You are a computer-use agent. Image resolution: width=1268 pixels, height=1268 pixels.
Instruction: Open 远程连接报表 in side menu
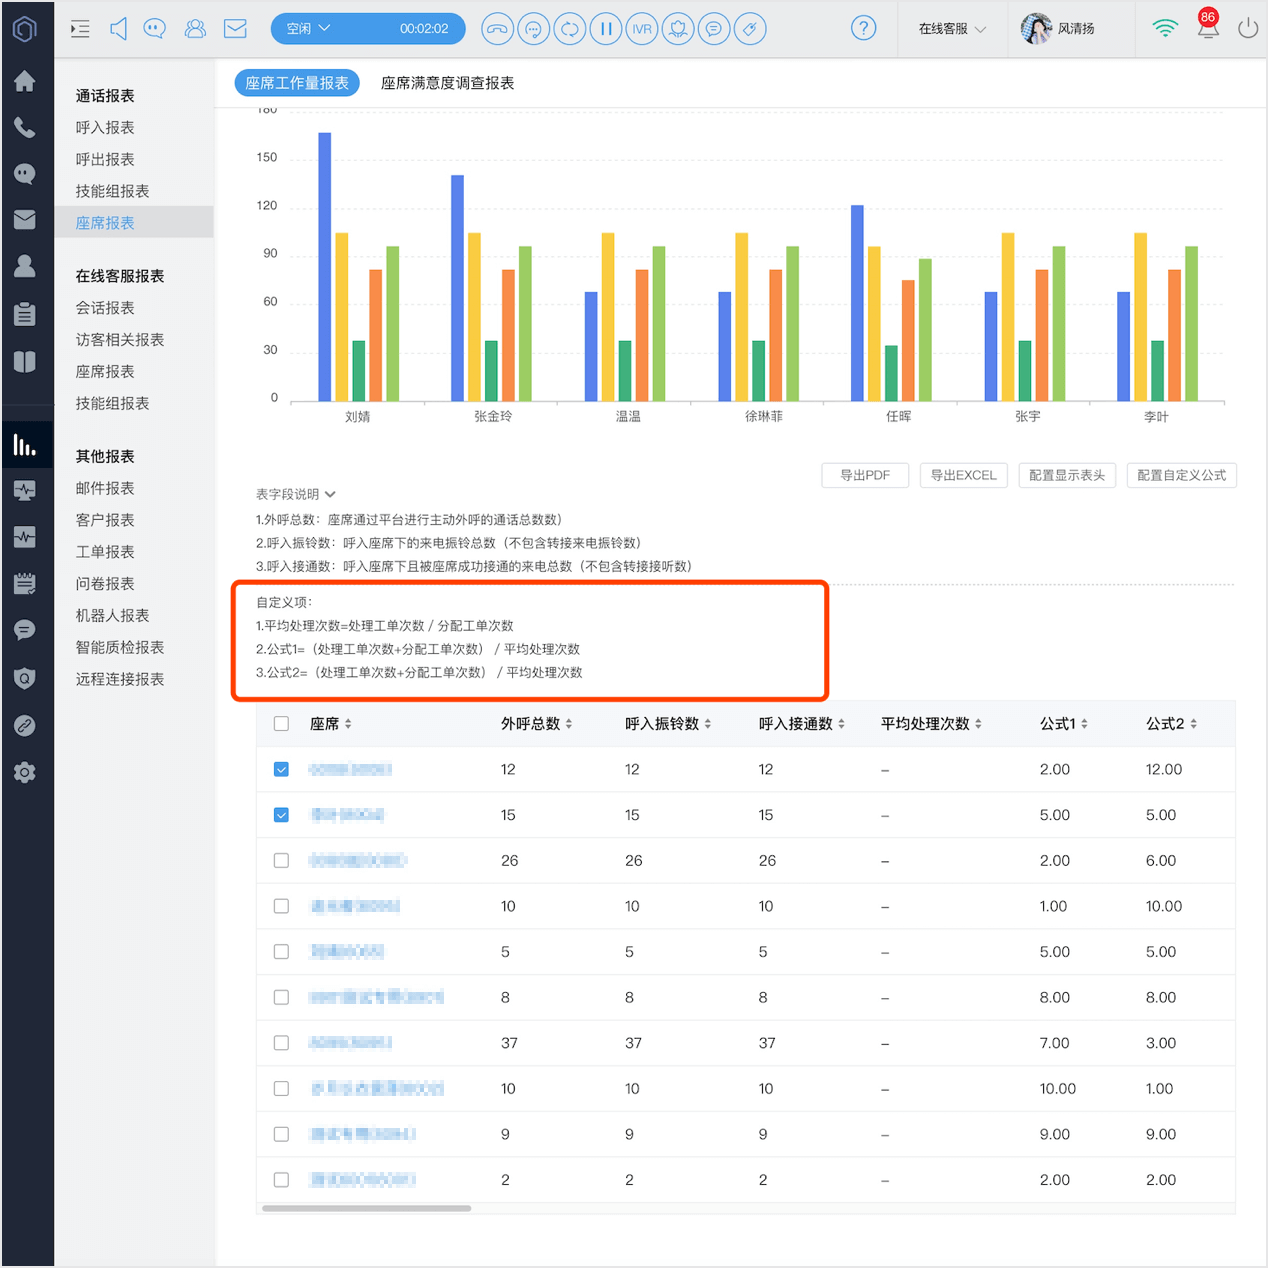tap(120, 680)
